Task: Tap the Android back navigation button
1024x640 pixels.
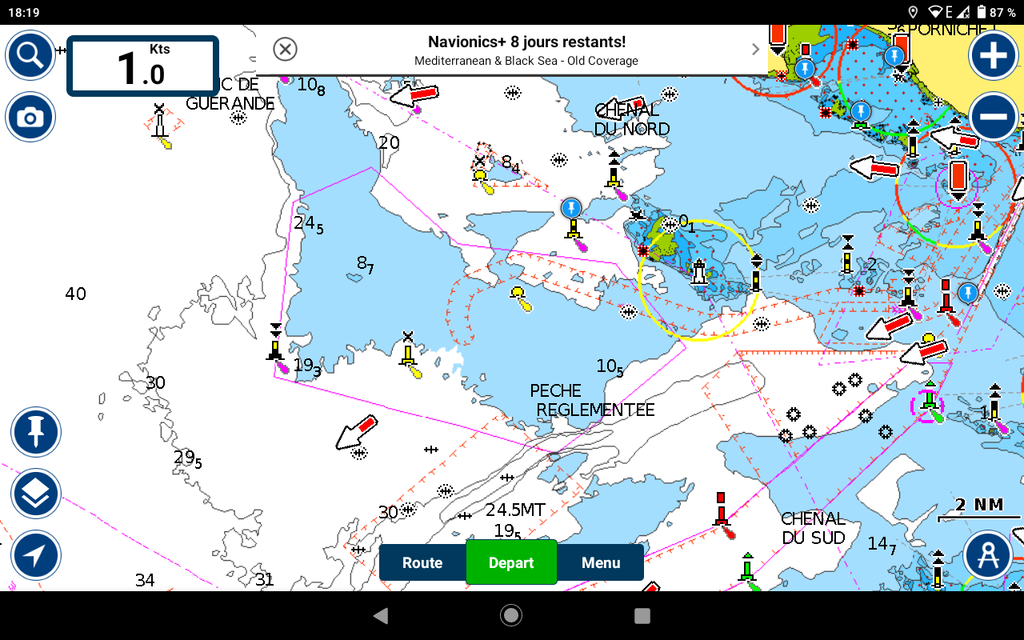Action: coord(381,615)
